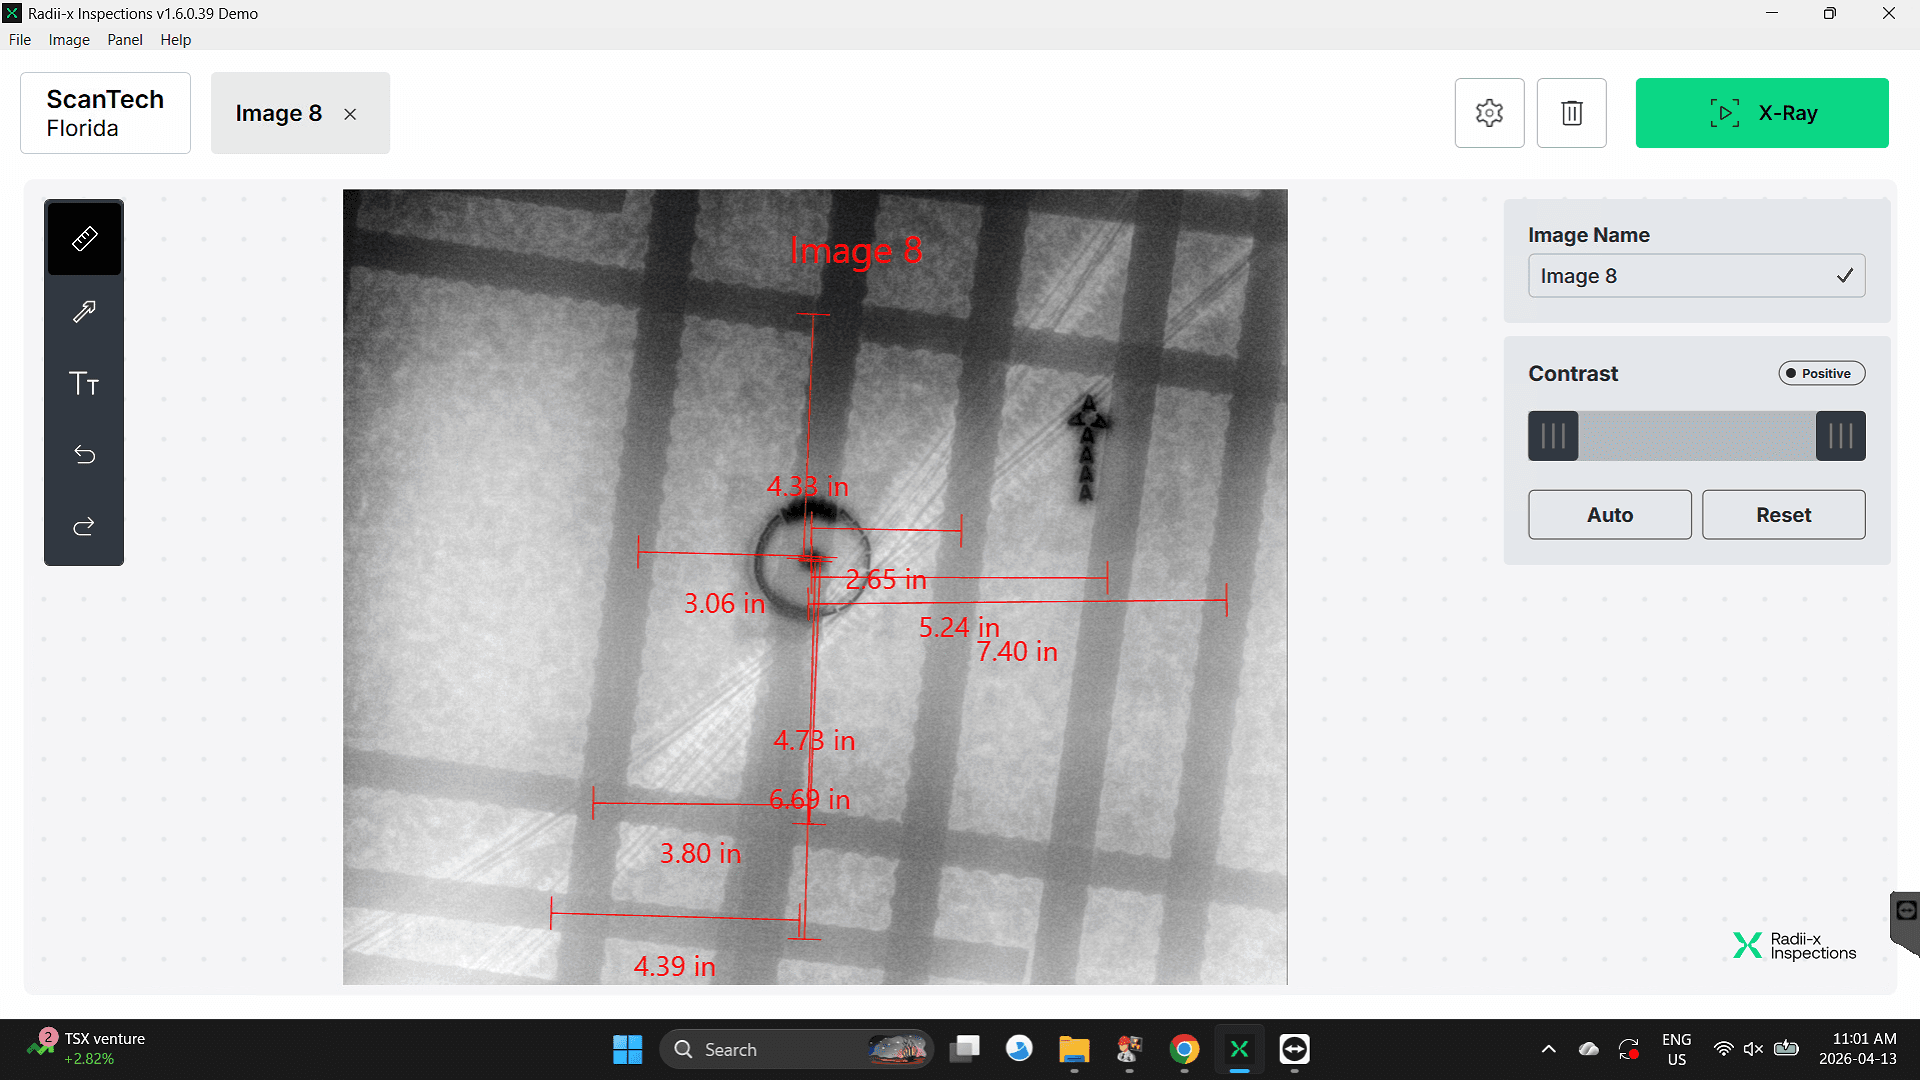Redo the last undone action
Image resolution: width=1920 pixels, height=1080 pixels.
click(84, 527)
